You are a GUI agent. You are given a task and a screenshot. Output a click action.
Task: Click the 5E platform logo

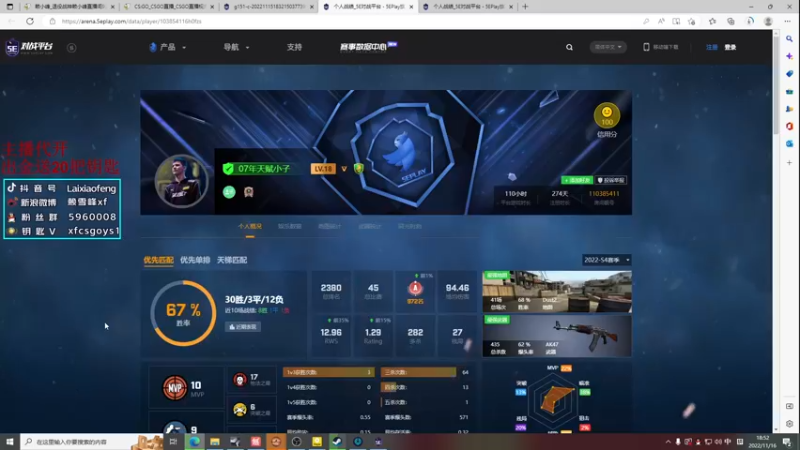pos(29,47)
